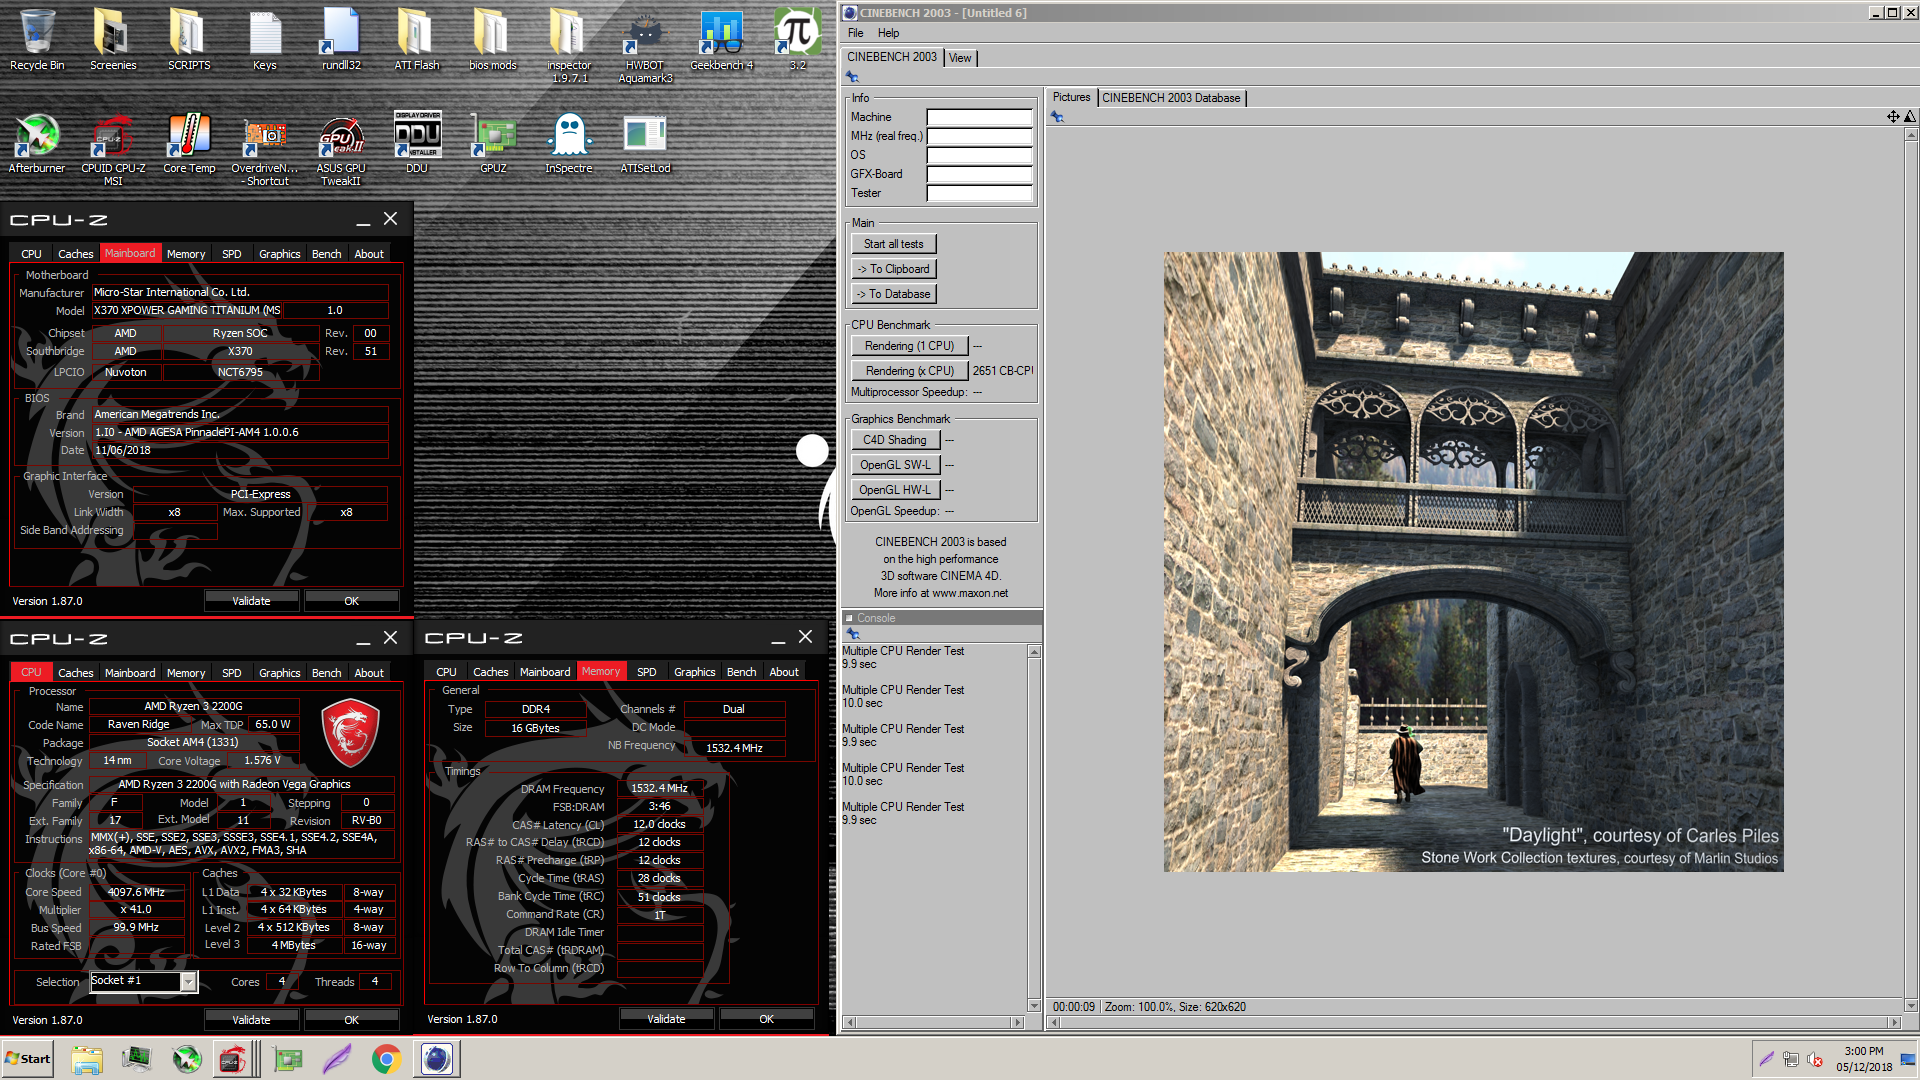Click the move icon above the picture

1893,117
